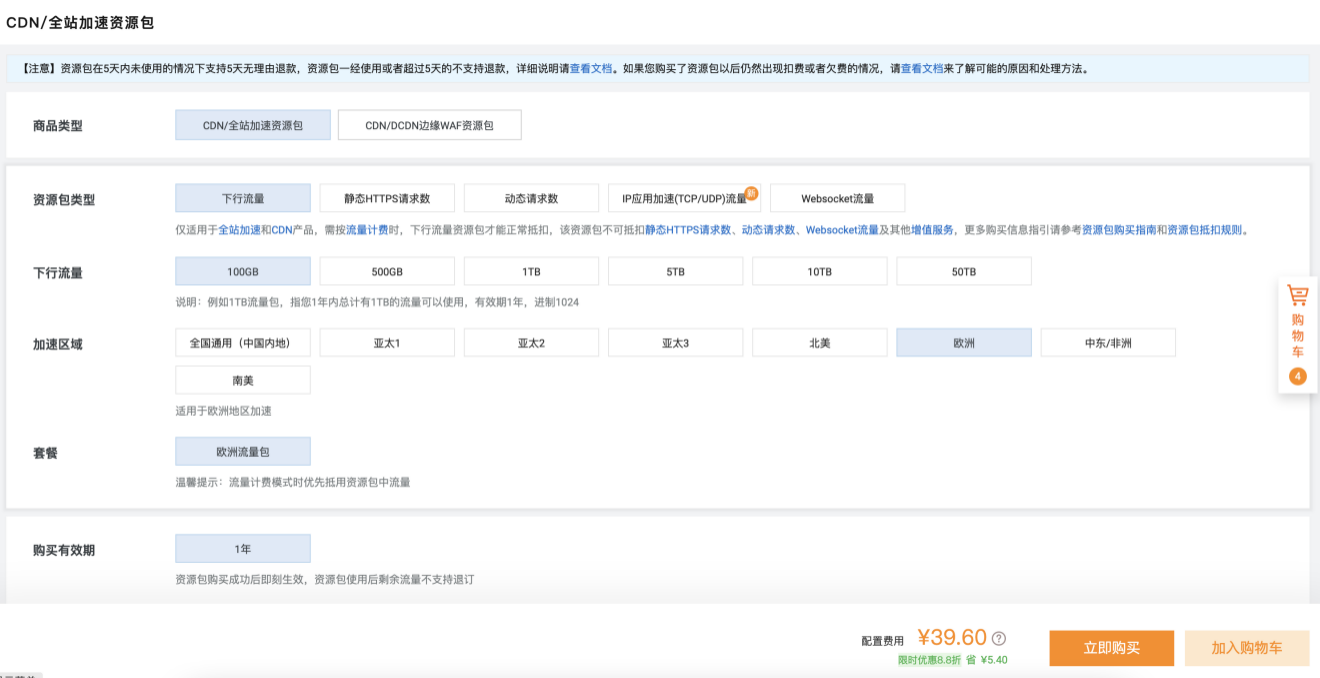
Task: Click 加入购物车 button
Action: click(x=1246, y=648)
